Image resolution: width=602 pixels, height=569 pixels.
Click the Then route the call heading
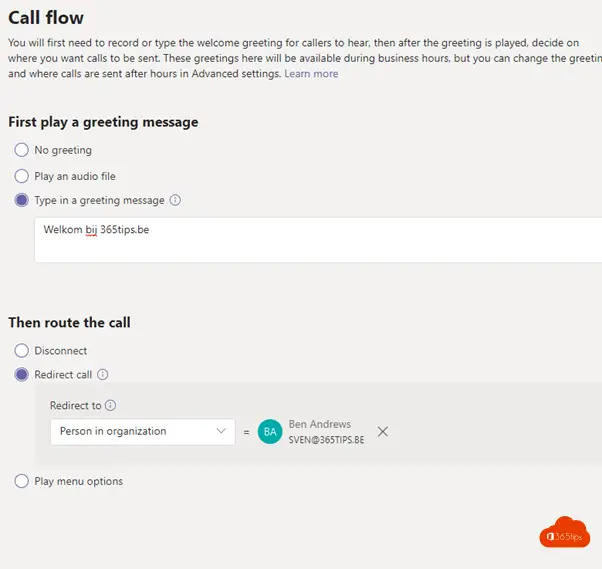click(x=69, y=323)
